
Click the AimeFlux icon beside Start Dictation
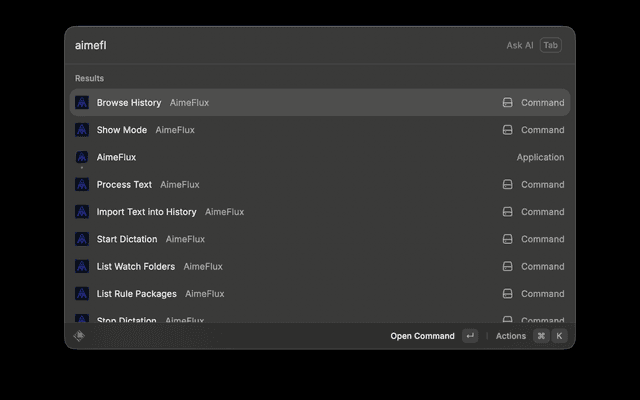point(82,239)
